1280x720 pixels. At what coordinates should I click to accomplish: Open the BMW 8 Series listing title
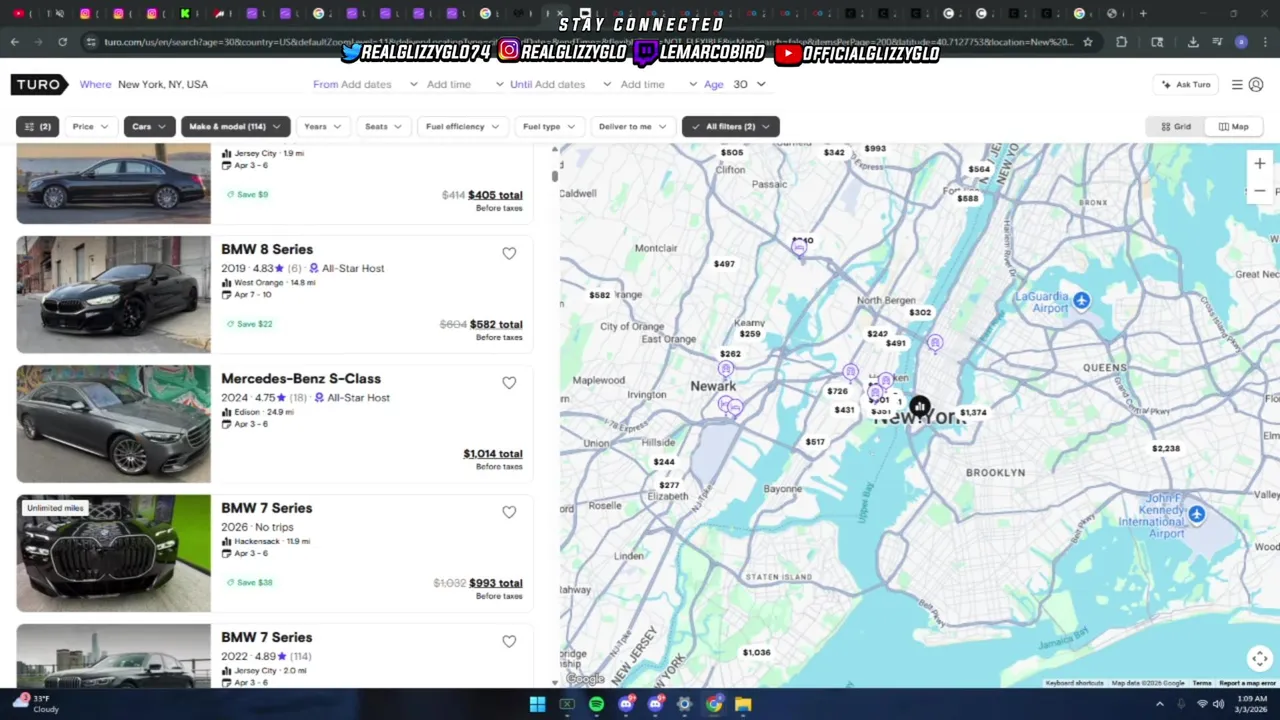267,249
